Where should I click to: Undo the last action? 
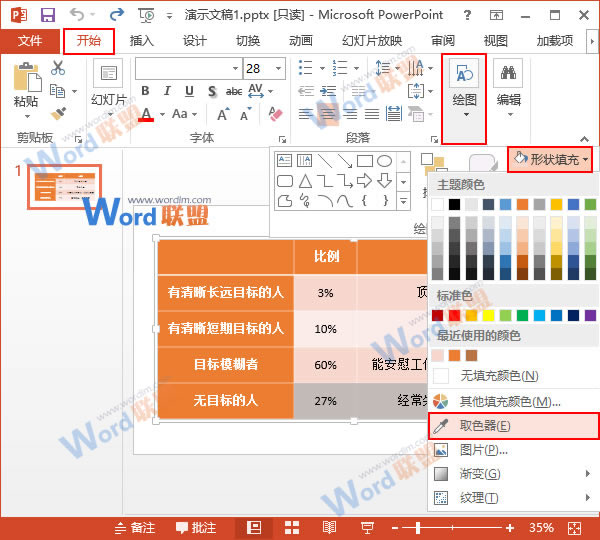coord(77,15)
